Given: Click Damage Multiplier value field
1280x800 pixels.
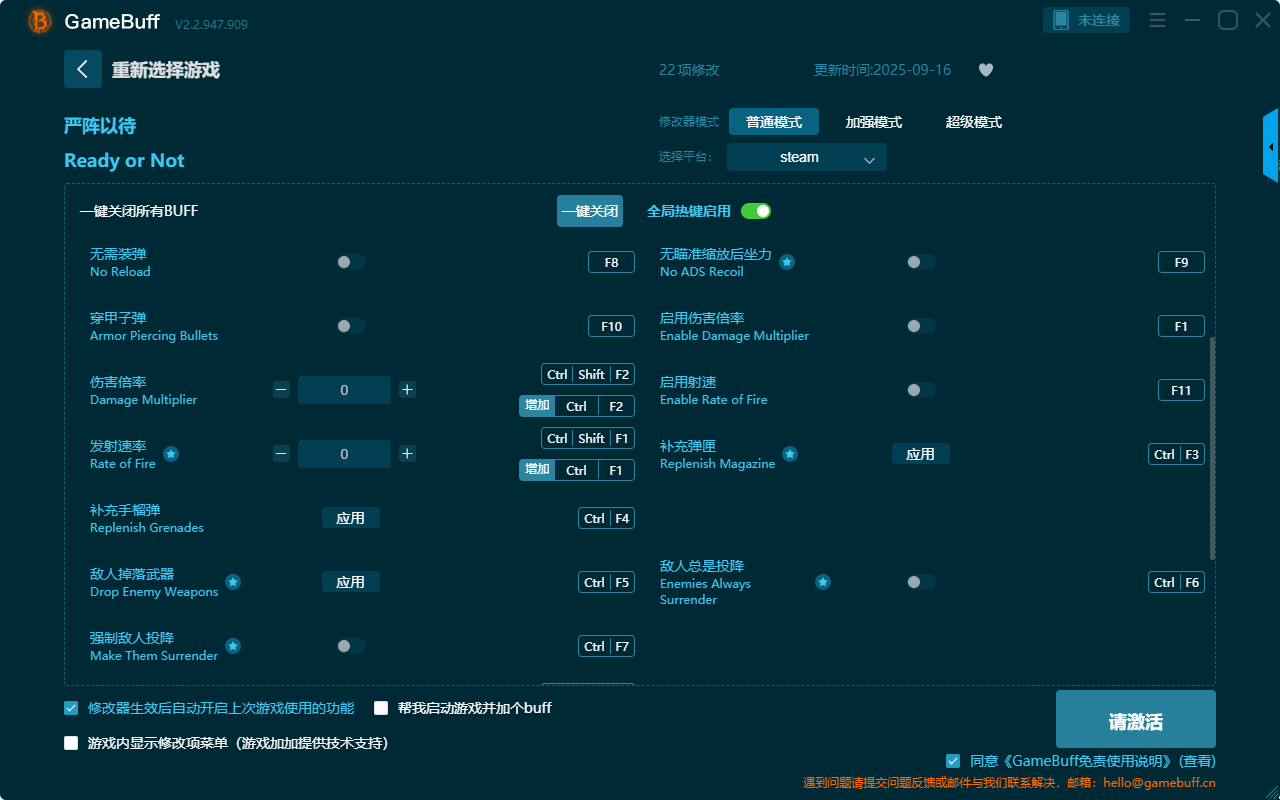Looking at the screenshot, I should pyautogui.click(x=344, y=390).
